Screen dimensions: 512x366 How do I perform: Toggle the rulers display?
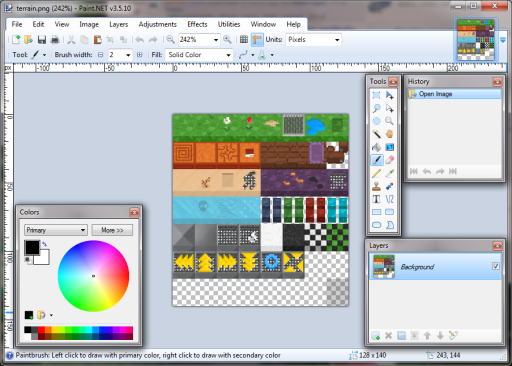pyautogui.click(x=257, y=40)
